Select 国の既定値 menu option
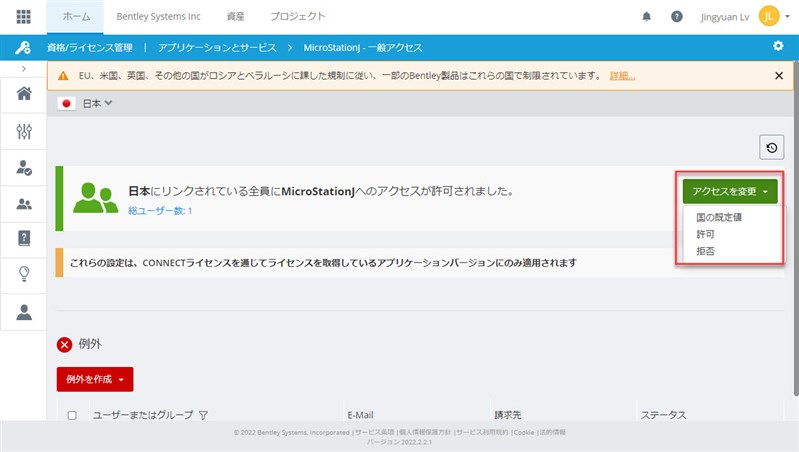The height and width of the screenshot is (452, 799). [x=719, y=217]
